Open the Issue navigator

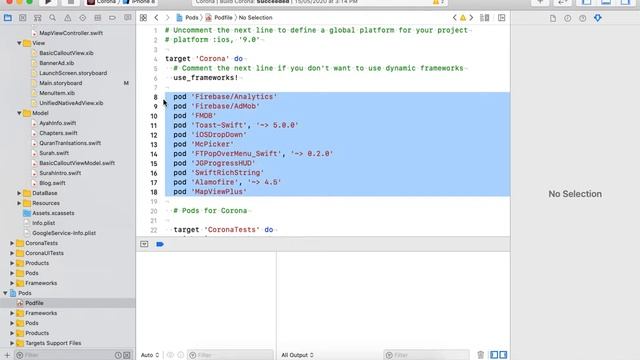pos(68,18)
